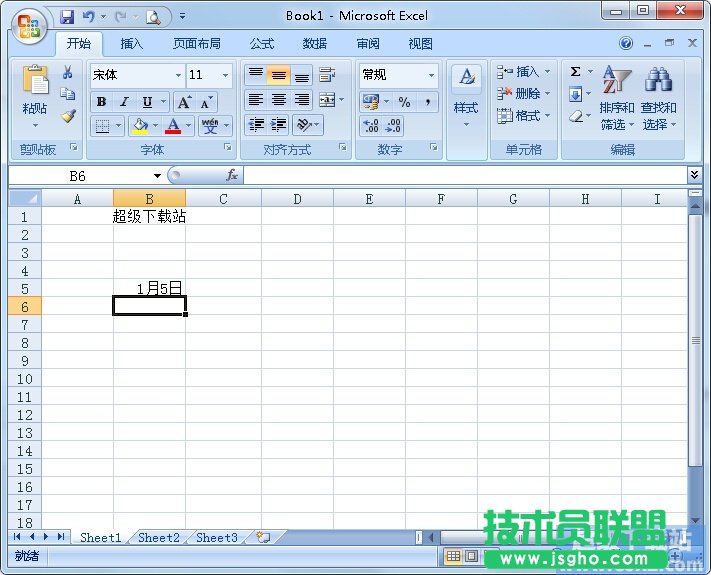This screenshot has height=575, width=711.
Task: Switch to the 插入 ribbon tab
Action: point(132,44)
